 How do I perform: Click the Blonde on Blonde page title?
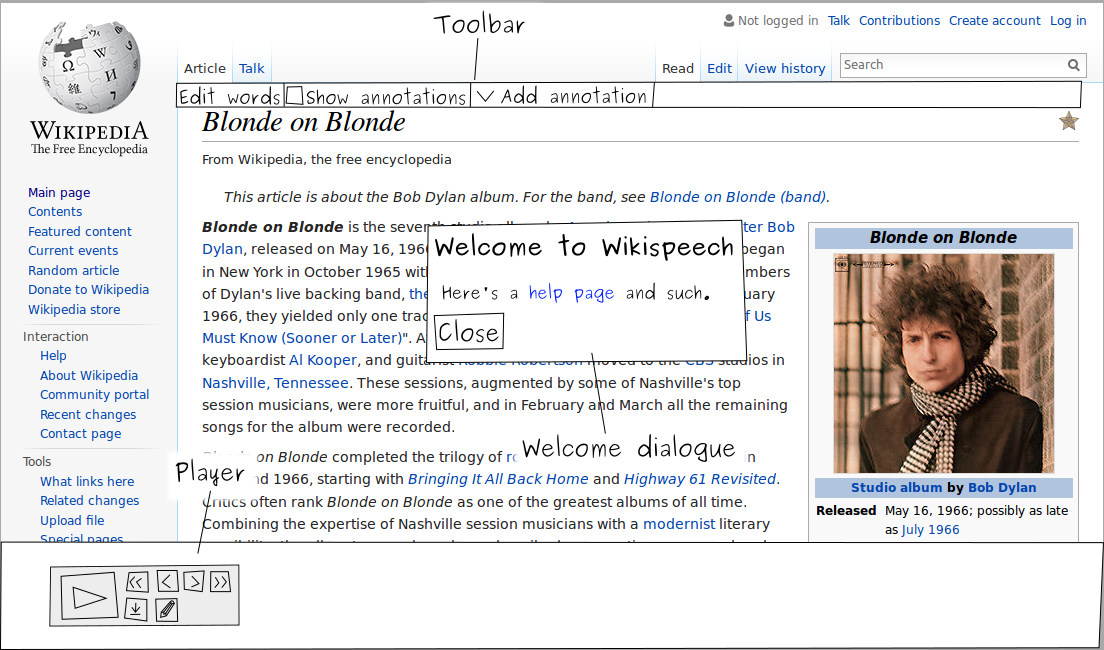pos(303,123)
